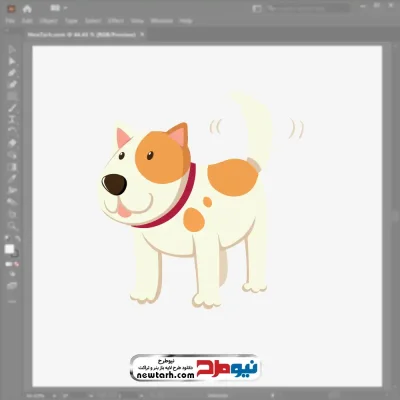Click the white Fill color box

coord(9,249)
